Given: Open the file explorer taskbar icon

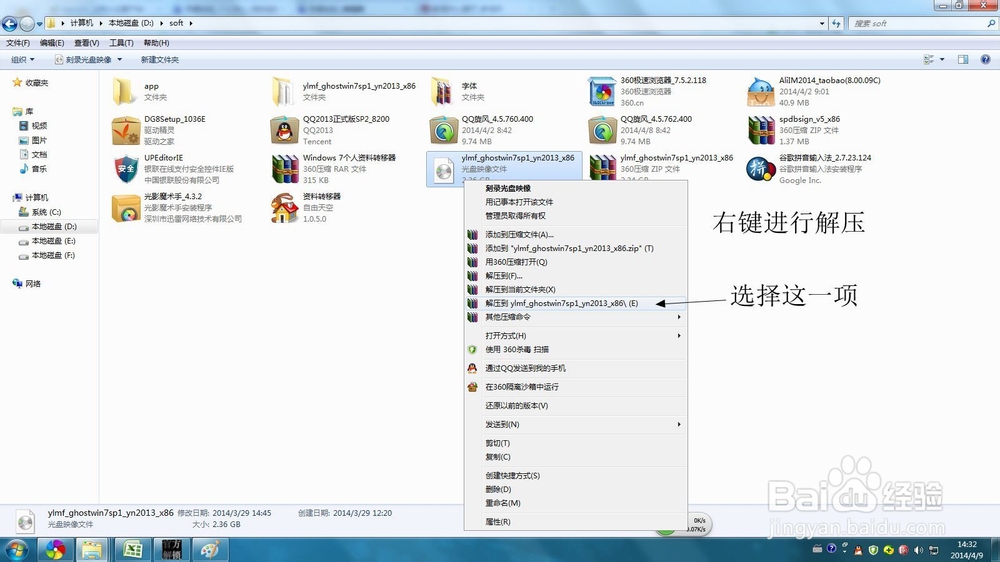Looking at the screenshot, I should point(92,550).
